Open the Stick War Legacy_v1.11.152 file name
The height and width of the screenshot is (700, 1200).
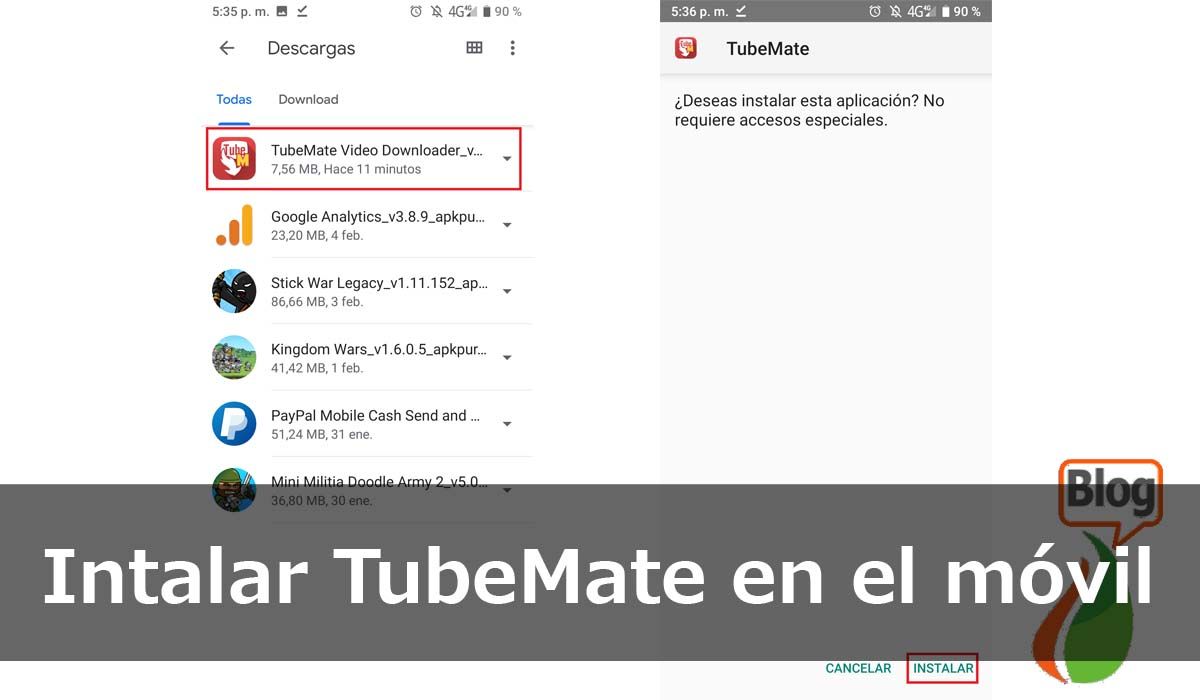(x=379, y=283)
